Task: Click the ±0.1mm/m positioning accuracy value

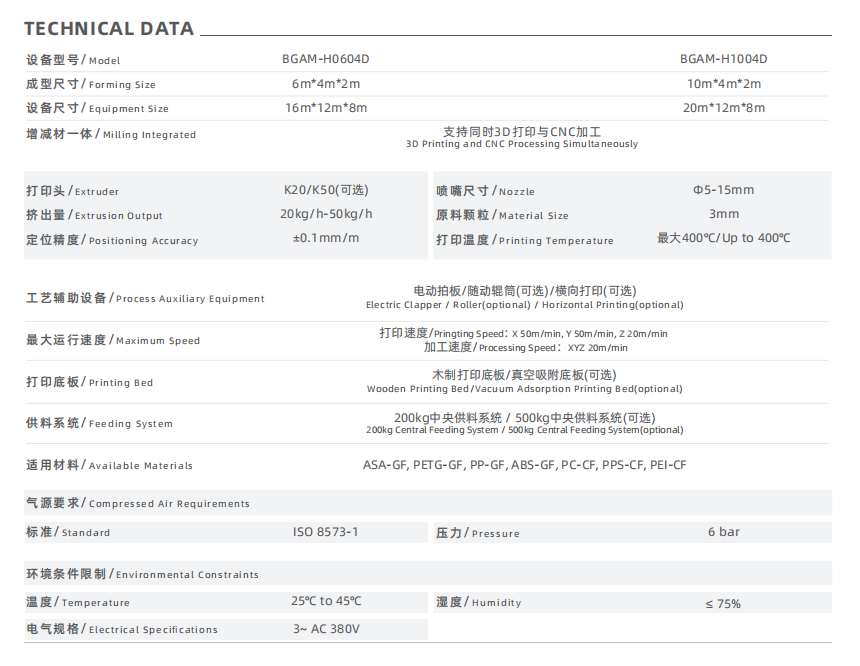Action: pyautogui.click(x=326, y=238)
